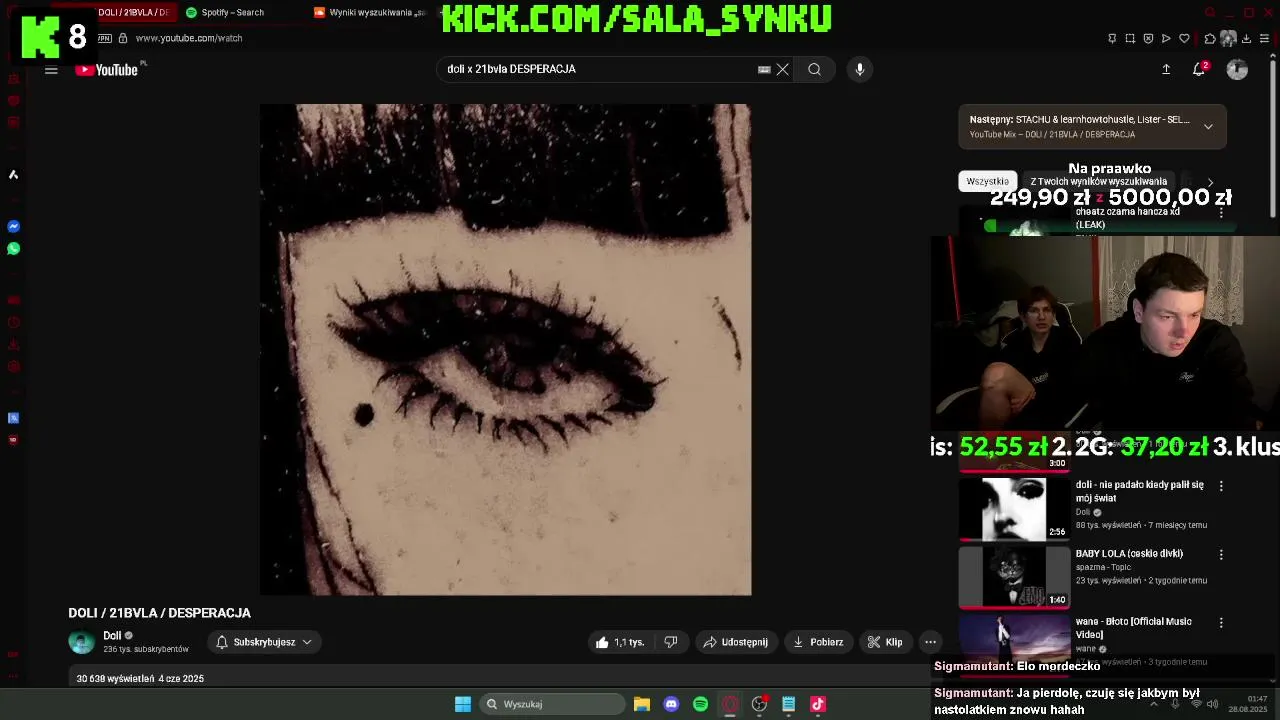Open the browser extensions puzzle icon
The height and width of the screenshot is (720, 1280).
click(x=1210, y=38)
